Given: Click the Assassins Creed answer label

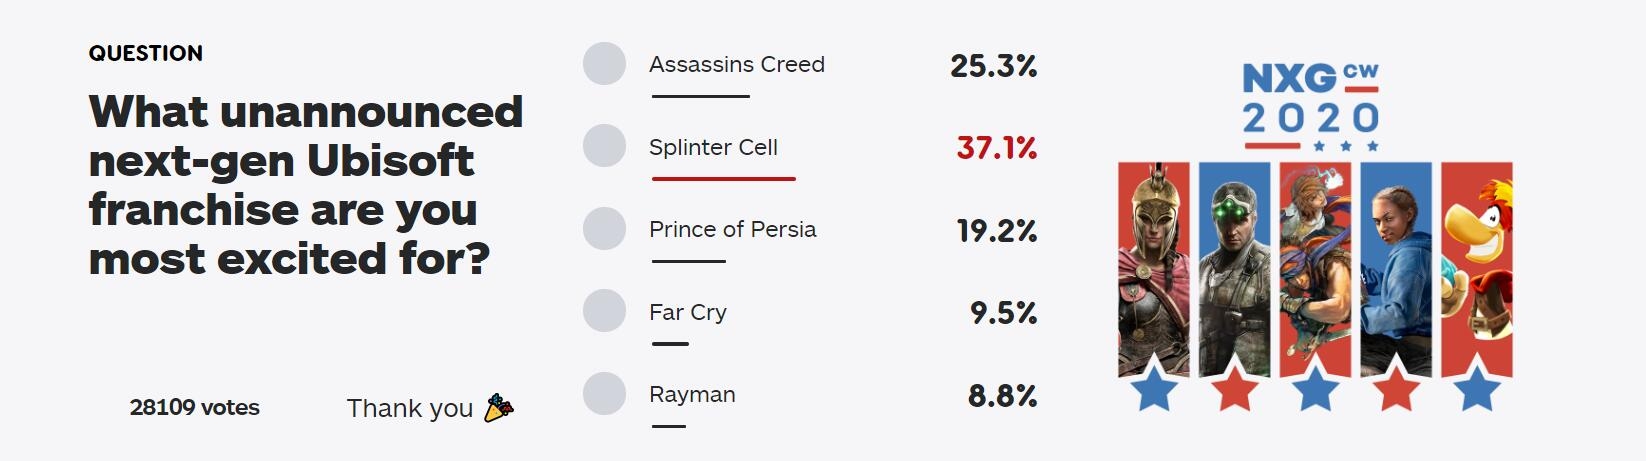Looking at the screenshot, I should (737, 64).
